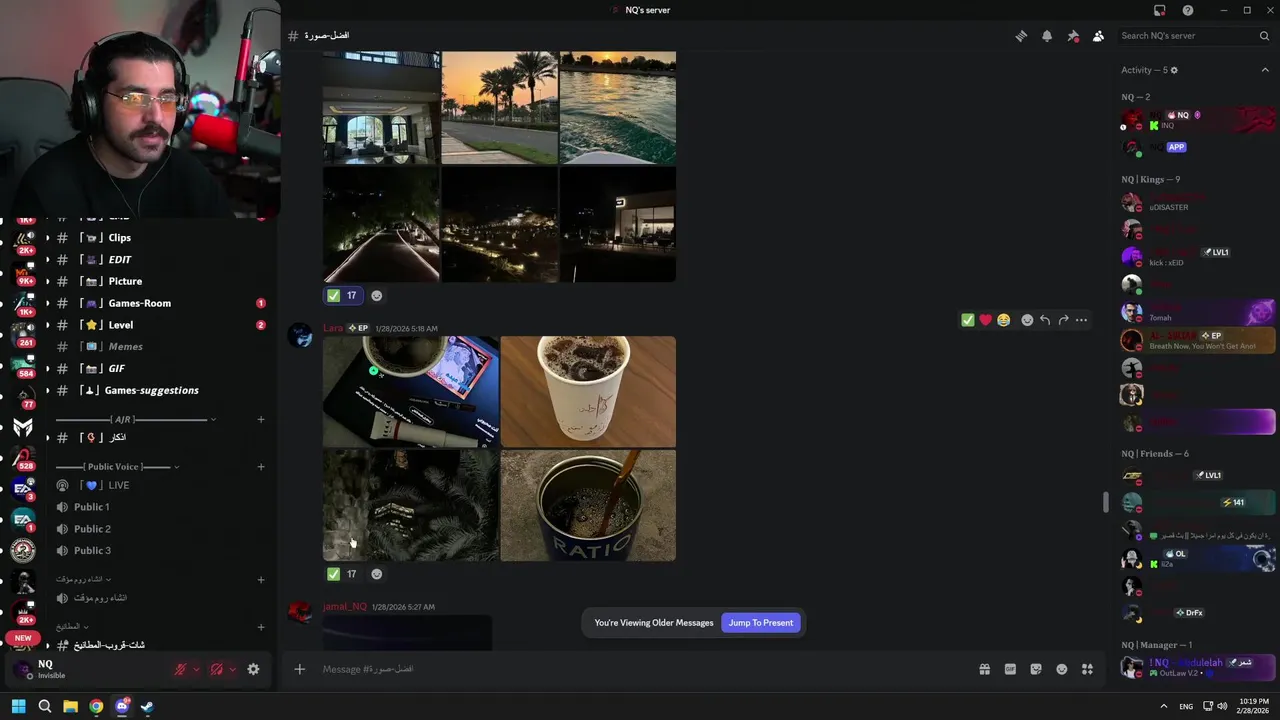Open add reaction picker in hover bar
The width and height of the screenshot is (1280, 720).
tap(1027, 320)
